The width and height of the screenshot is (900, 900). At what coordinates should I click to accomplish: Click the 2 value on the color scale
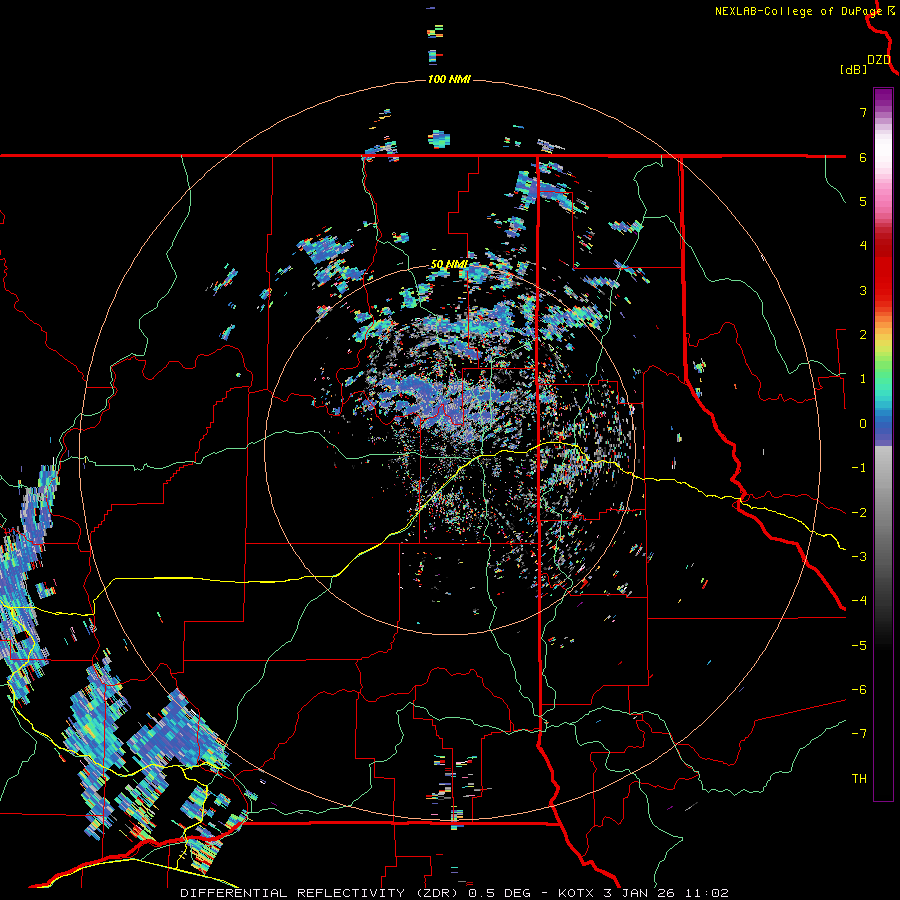click(863, 335)
